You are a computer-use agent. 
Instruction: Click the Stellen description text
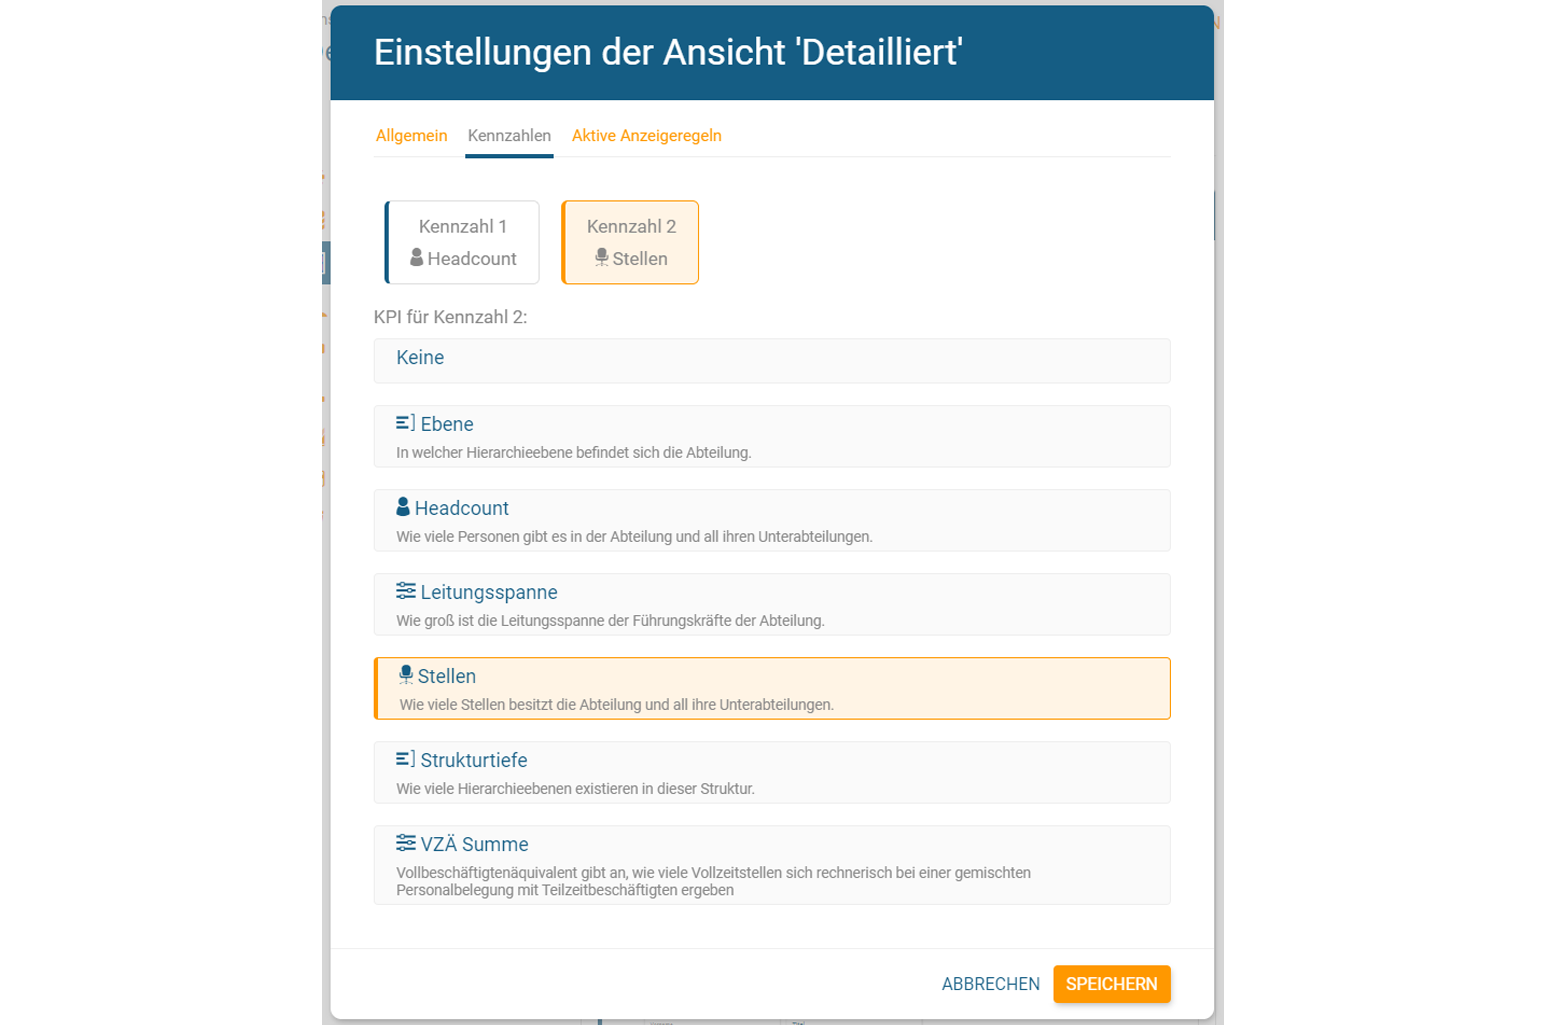(x=616, y=705)
